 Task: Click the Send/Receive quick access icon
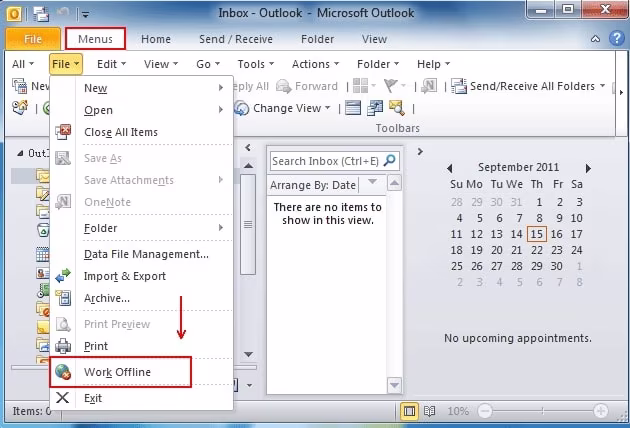[41, 14]
